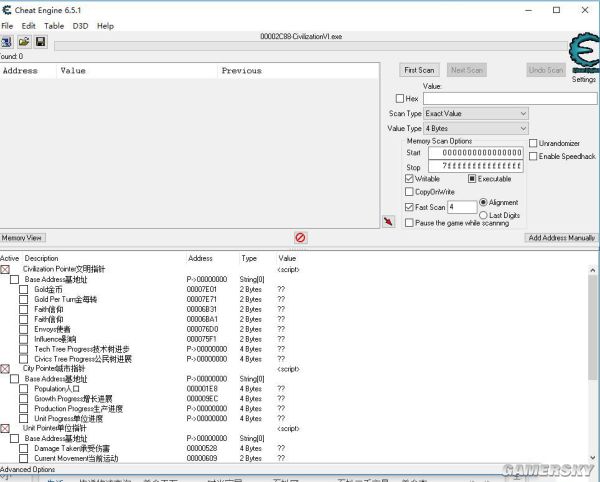Open the Help menu
This screenshot has height=482, width=600.
tap(105, 26)
